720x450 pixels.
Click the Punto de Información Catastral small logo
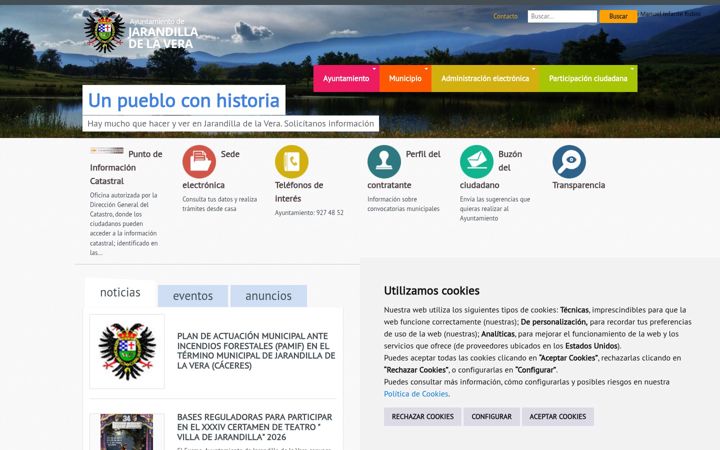(x=107, y=150)
